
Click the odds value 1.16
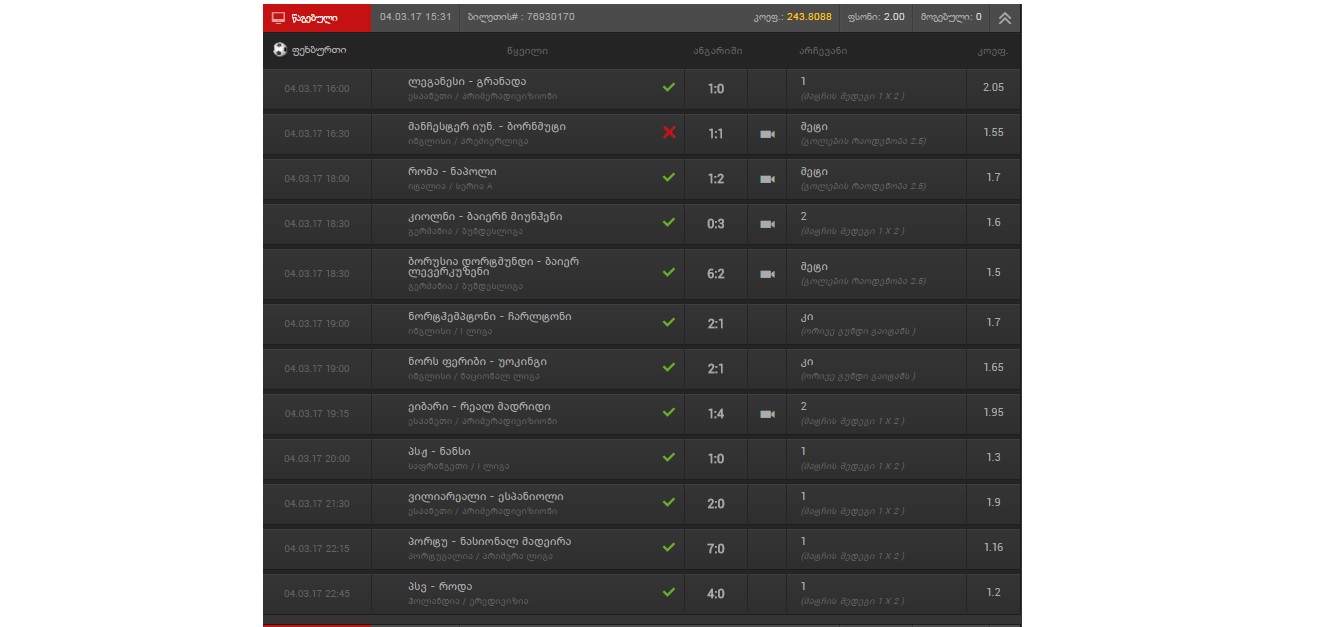tap(993, 548)
